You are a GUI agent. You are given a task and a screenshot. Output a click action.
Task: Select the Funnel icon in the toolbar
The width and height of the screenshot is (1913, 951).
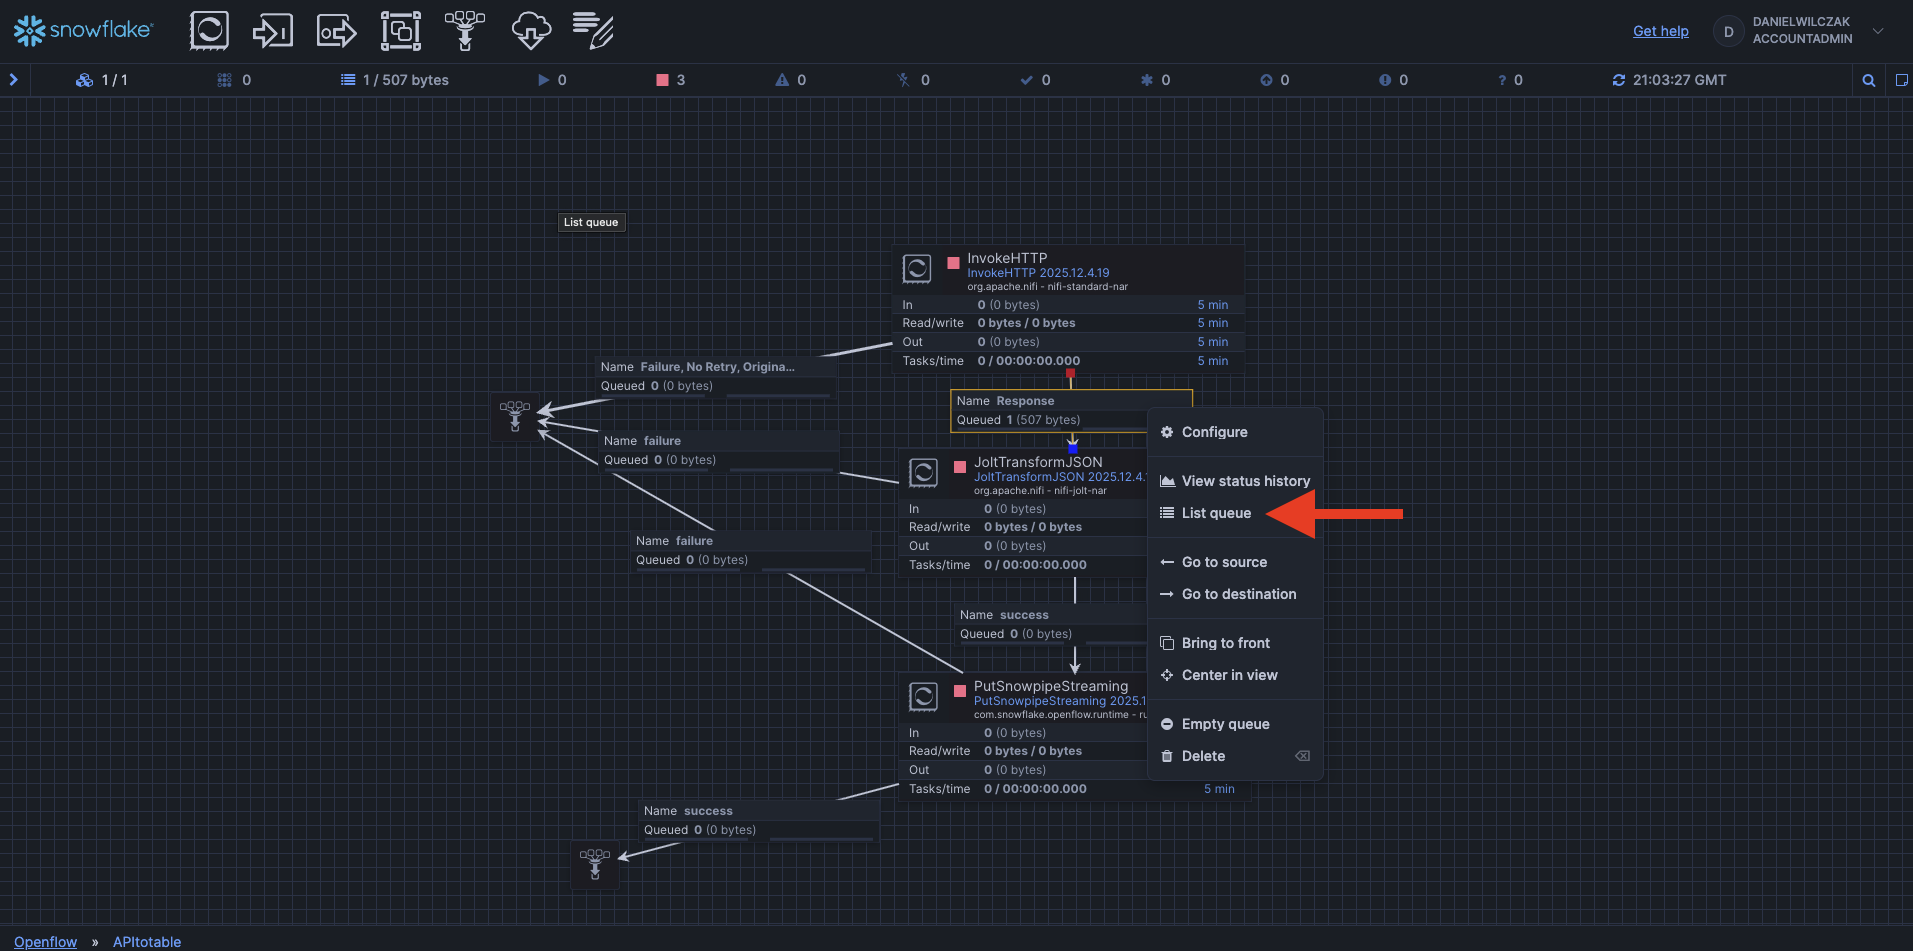click(x=465, y=31)
